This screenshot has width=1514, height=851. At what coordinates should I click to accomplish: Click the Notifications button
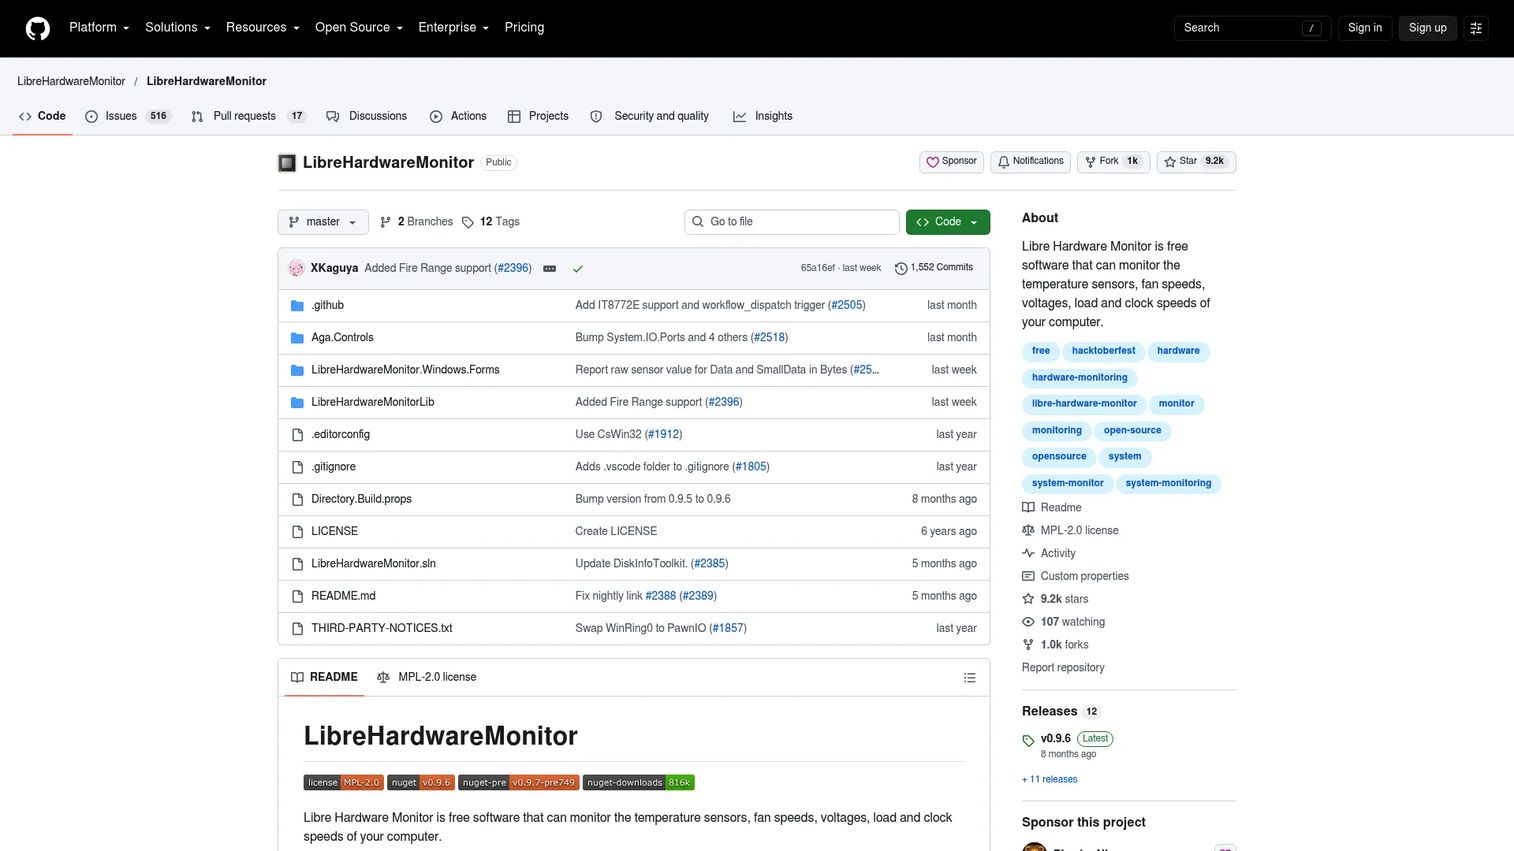tap(1030, 162)
